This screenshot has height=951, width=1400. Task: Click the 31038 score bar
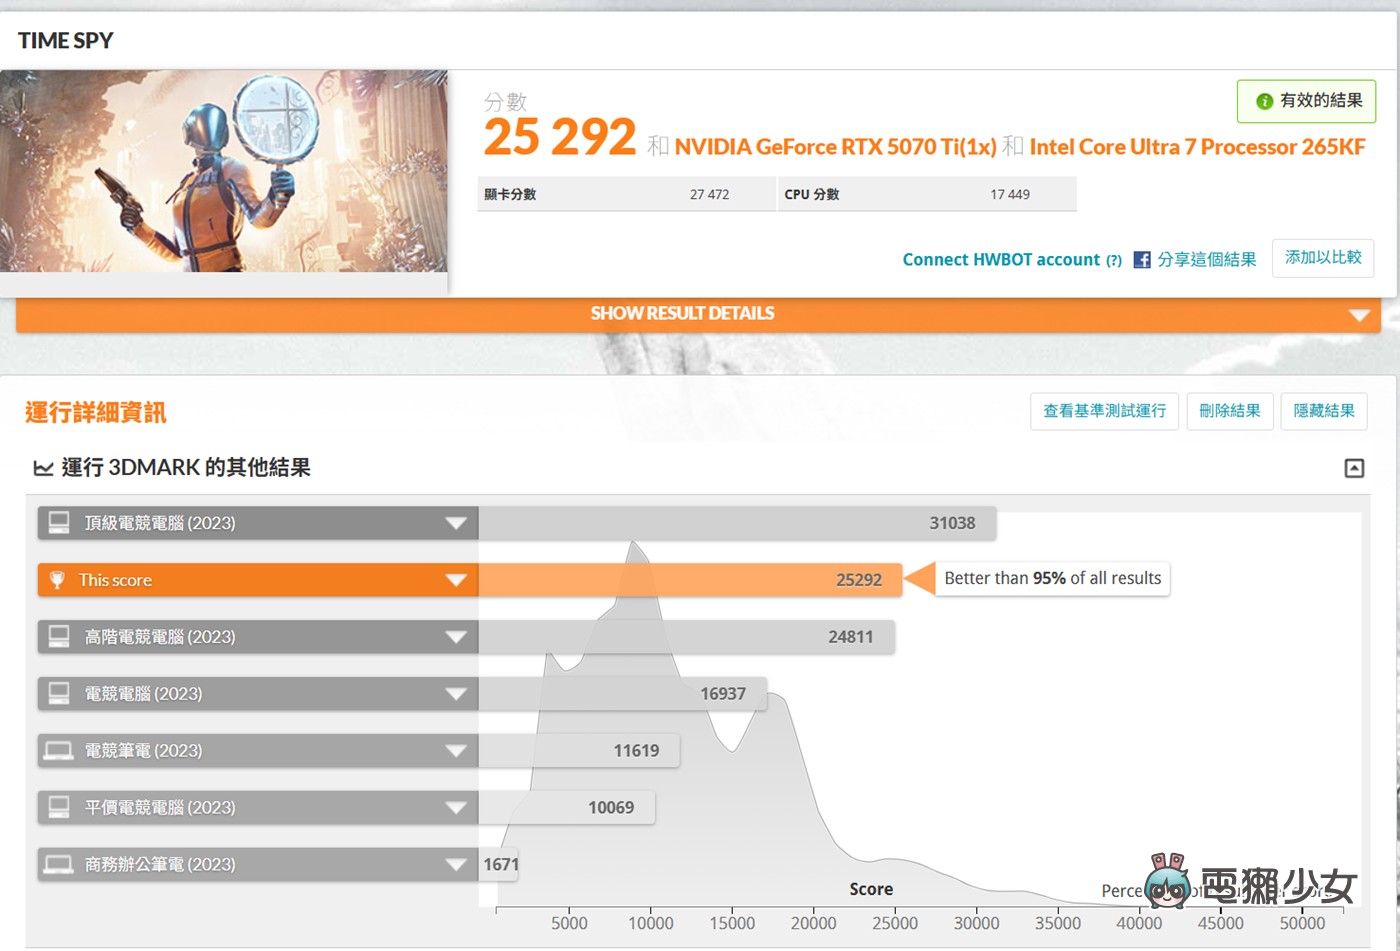pos(737,523)
